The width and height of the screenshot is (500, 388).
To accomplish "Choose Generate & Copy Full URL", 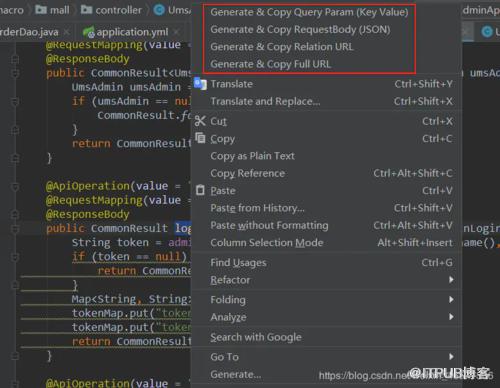I will 271,64.
